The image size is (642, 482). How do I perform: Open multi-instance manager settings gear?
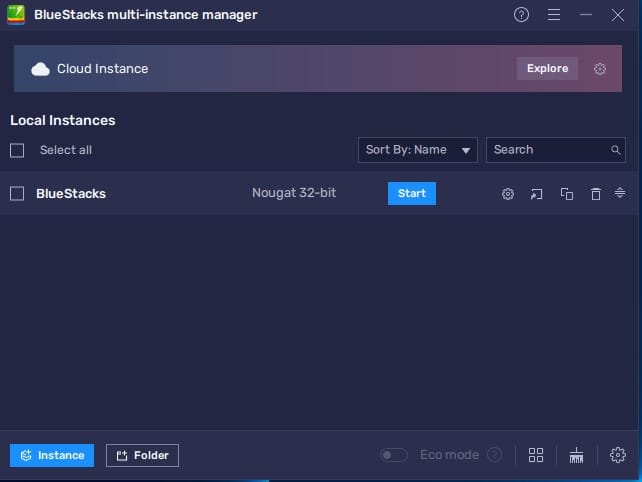pos(617,455)
